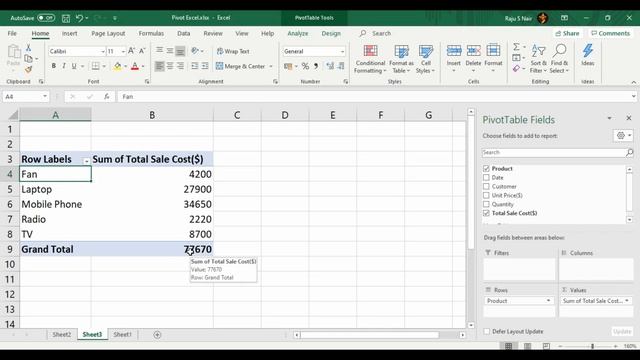Switch to the Page Layout tab
640x360 pixels.
(x=108, y=33)
